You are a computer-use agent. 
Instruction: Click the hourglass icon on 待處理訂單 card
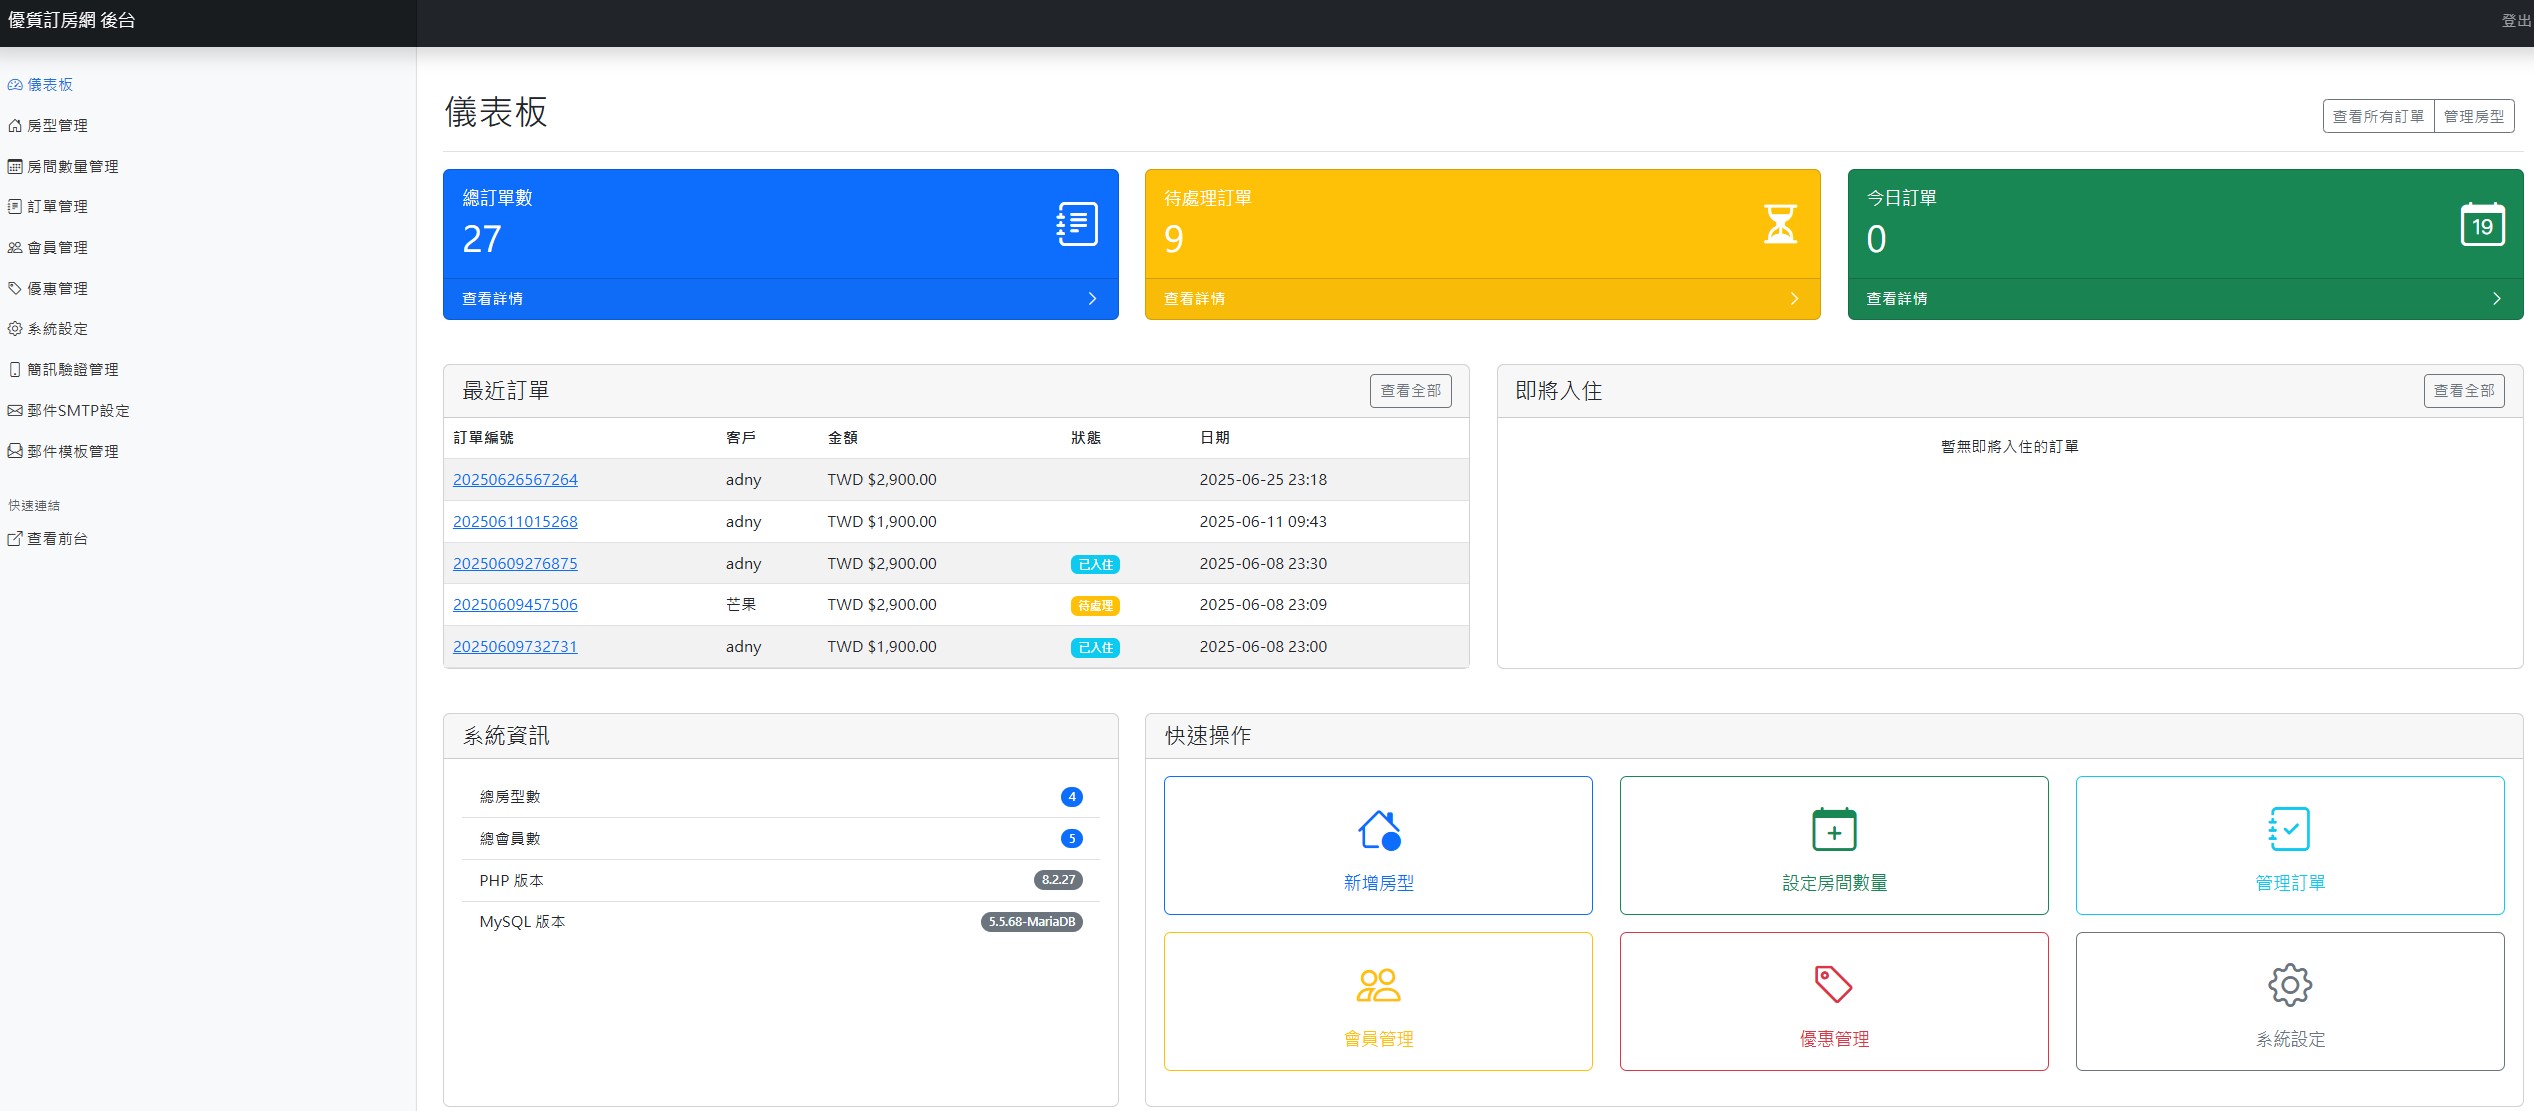pos(1780,224)
